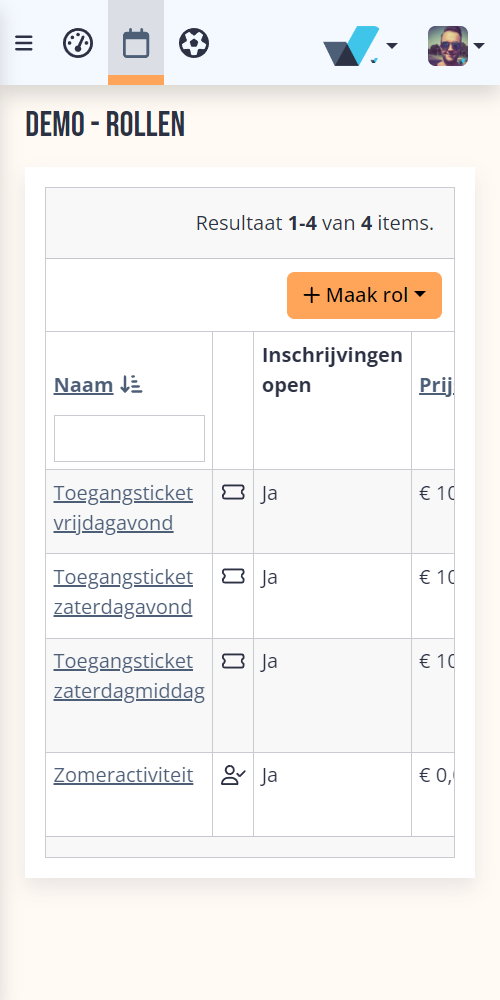
Task: Open the dashboard gauge icon
Action: 78,43
